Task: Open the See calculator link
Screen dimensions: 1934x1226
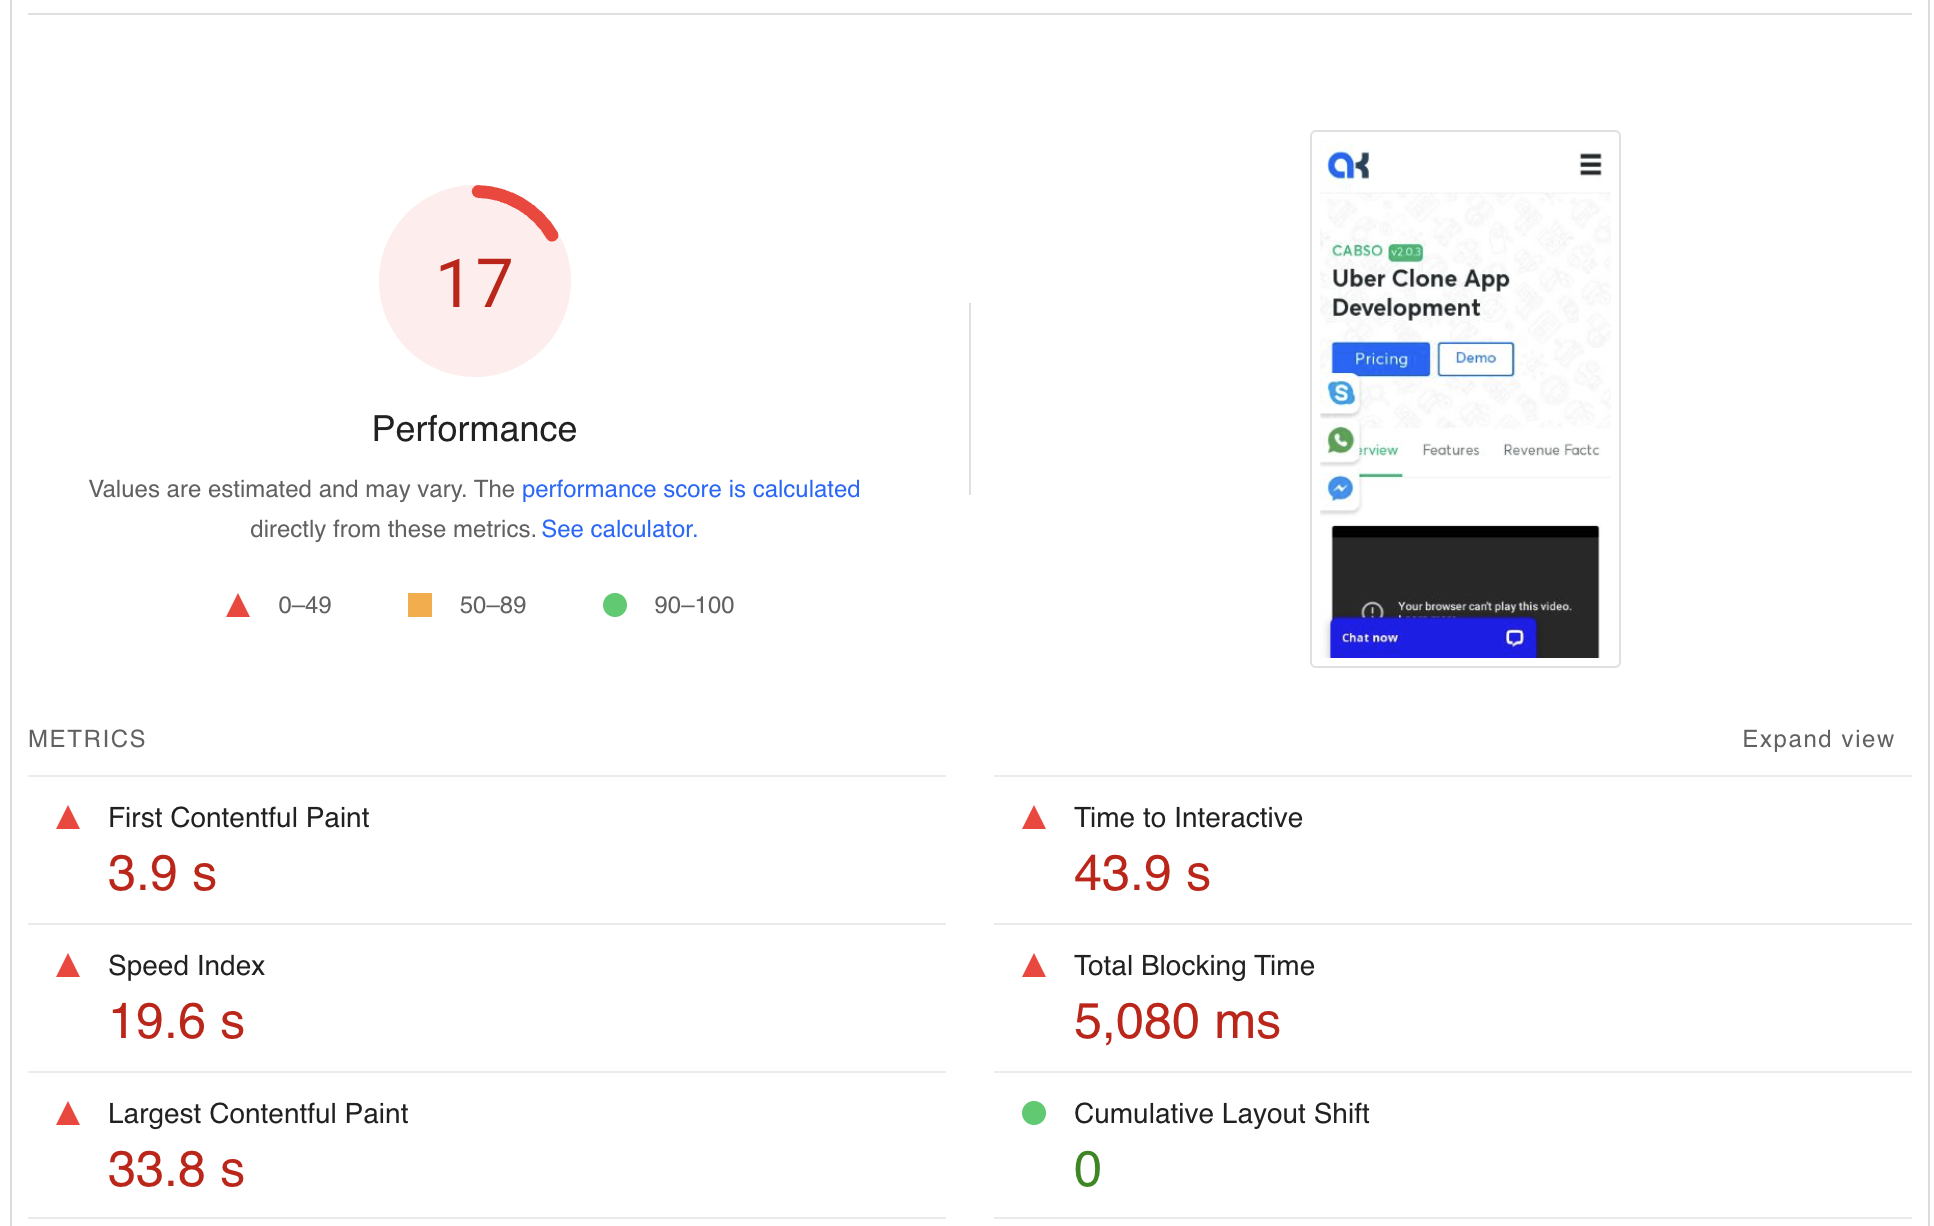Action: tap(619, 529)
